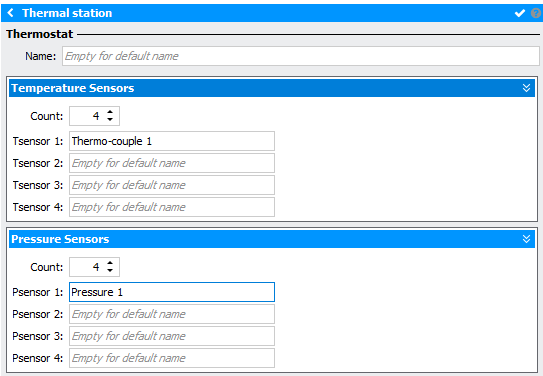Image resolution: width=543 pixels, height=376 pixels.
Task: Focus the Psensor 3 name field
Action: (x=172, y=336)
